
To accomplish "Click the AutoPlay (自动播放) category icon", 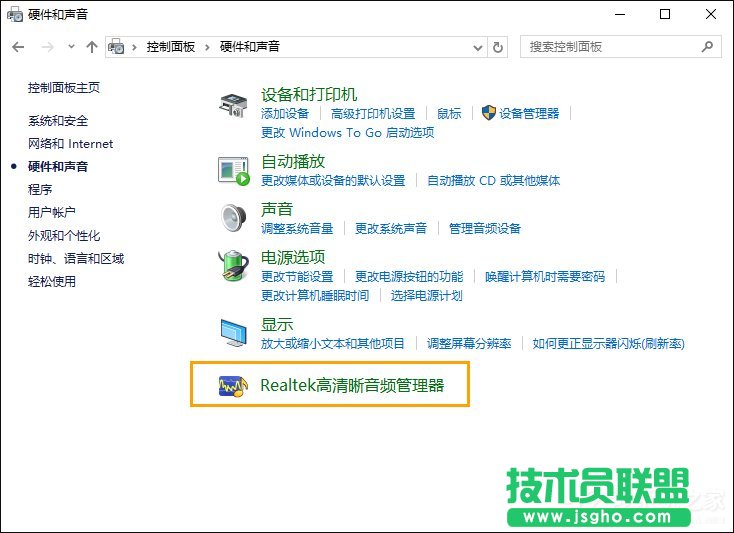I will 234,171.
